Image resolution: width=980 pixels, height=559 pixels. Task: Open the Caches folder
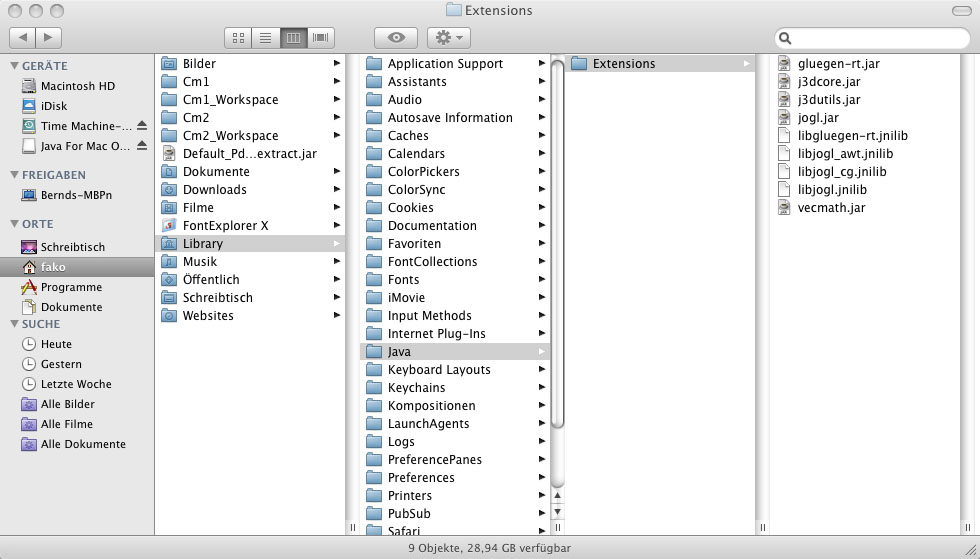pos(455,135)
